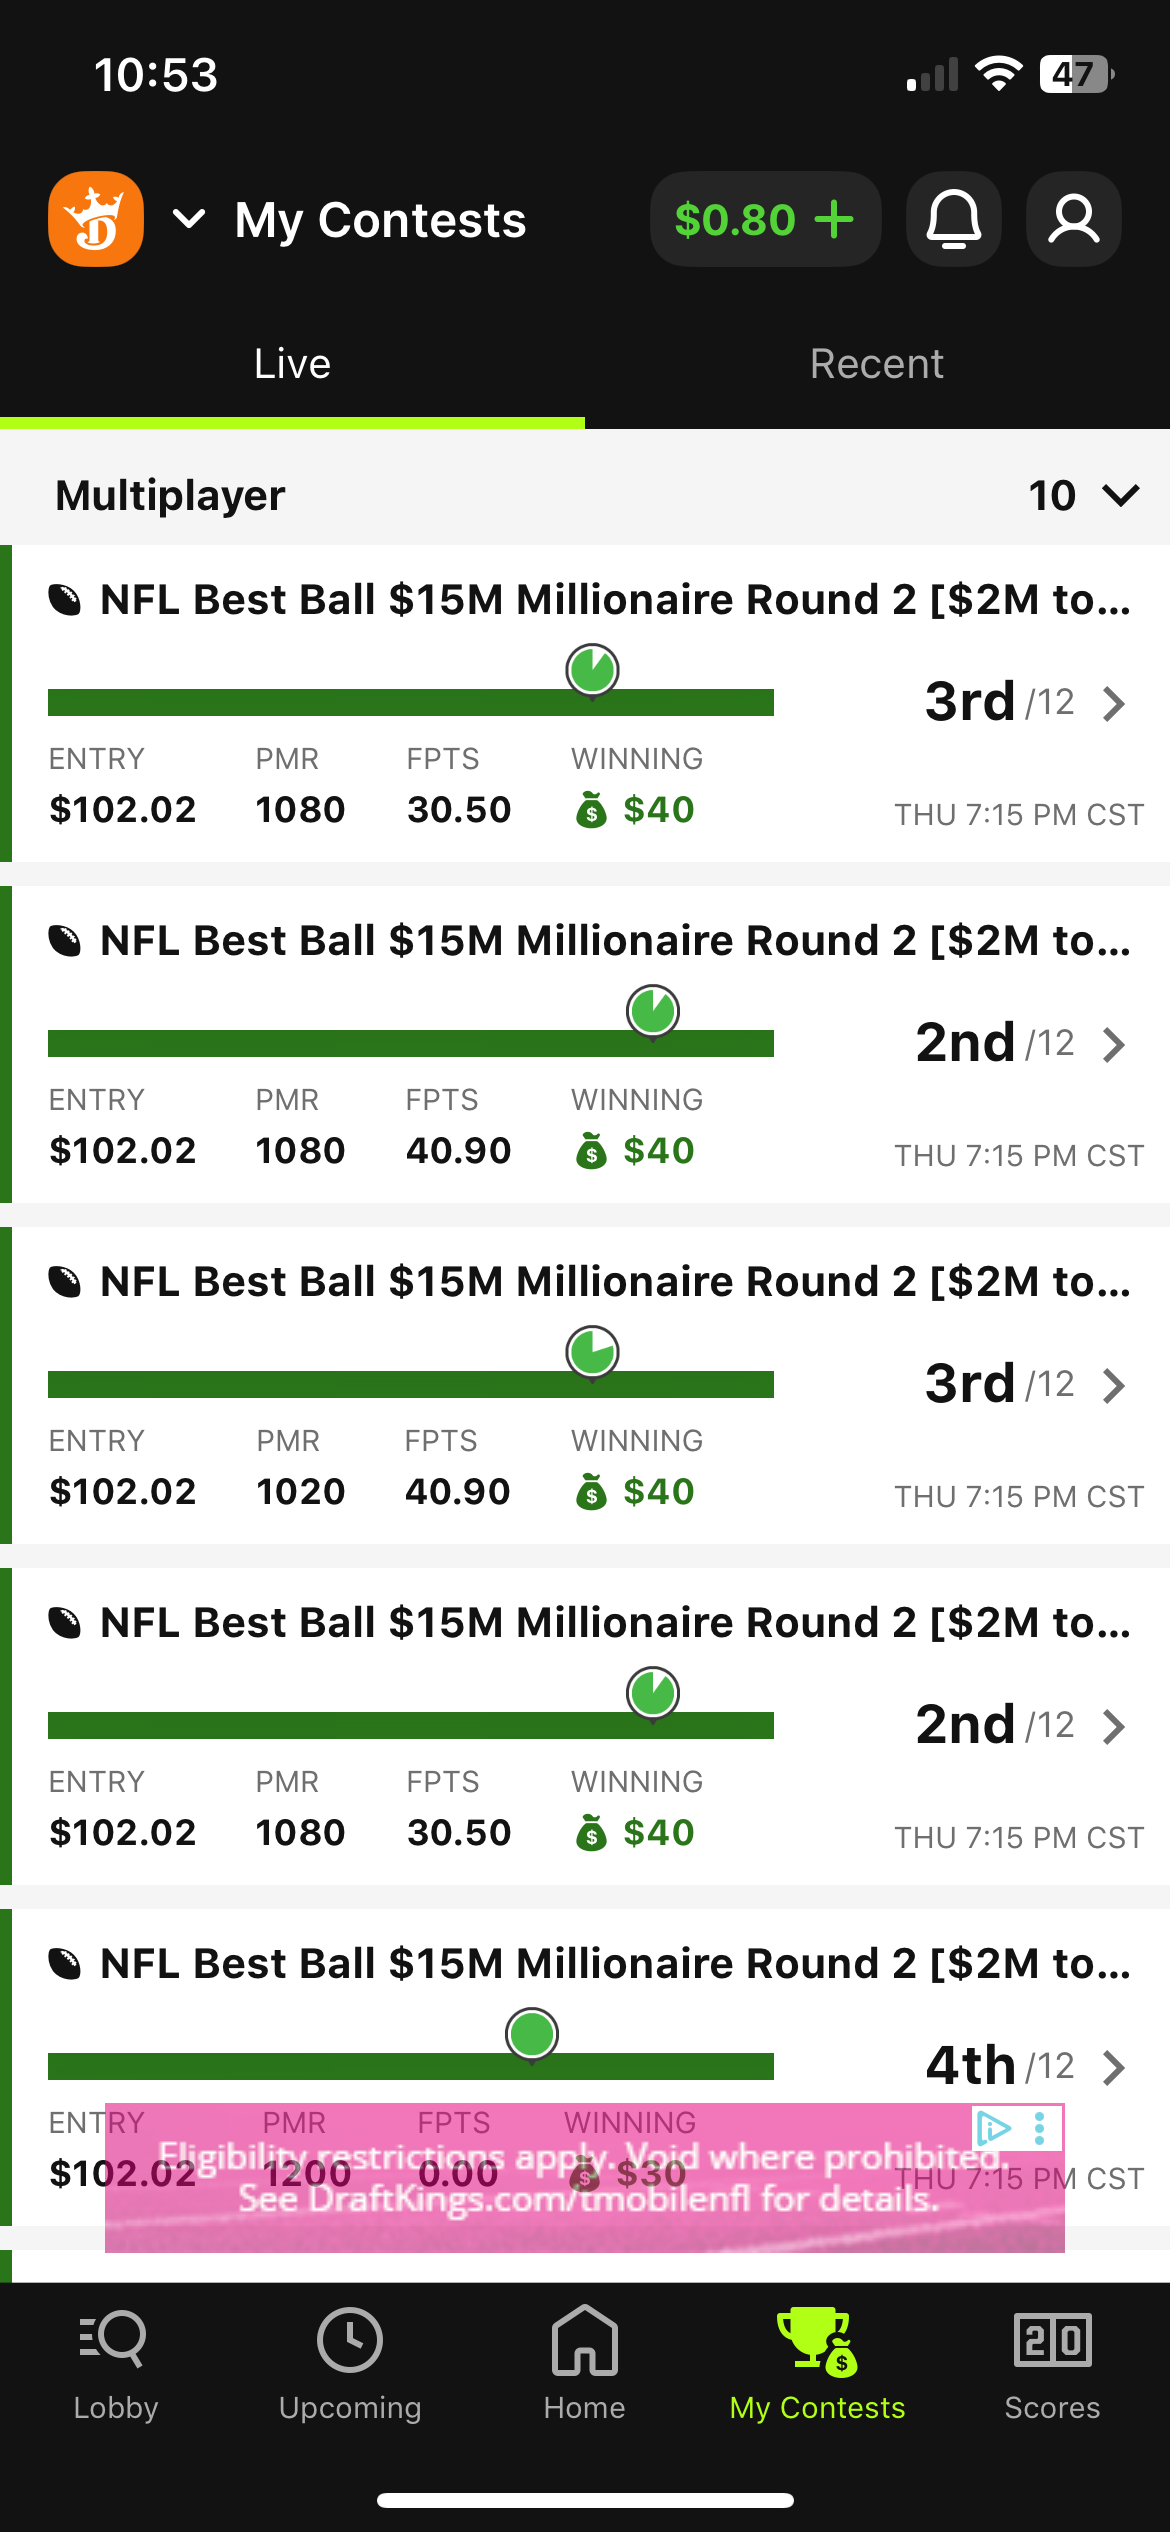Open the user profile icon
Screen dimensions: 1170x2532
point(1074,219)
